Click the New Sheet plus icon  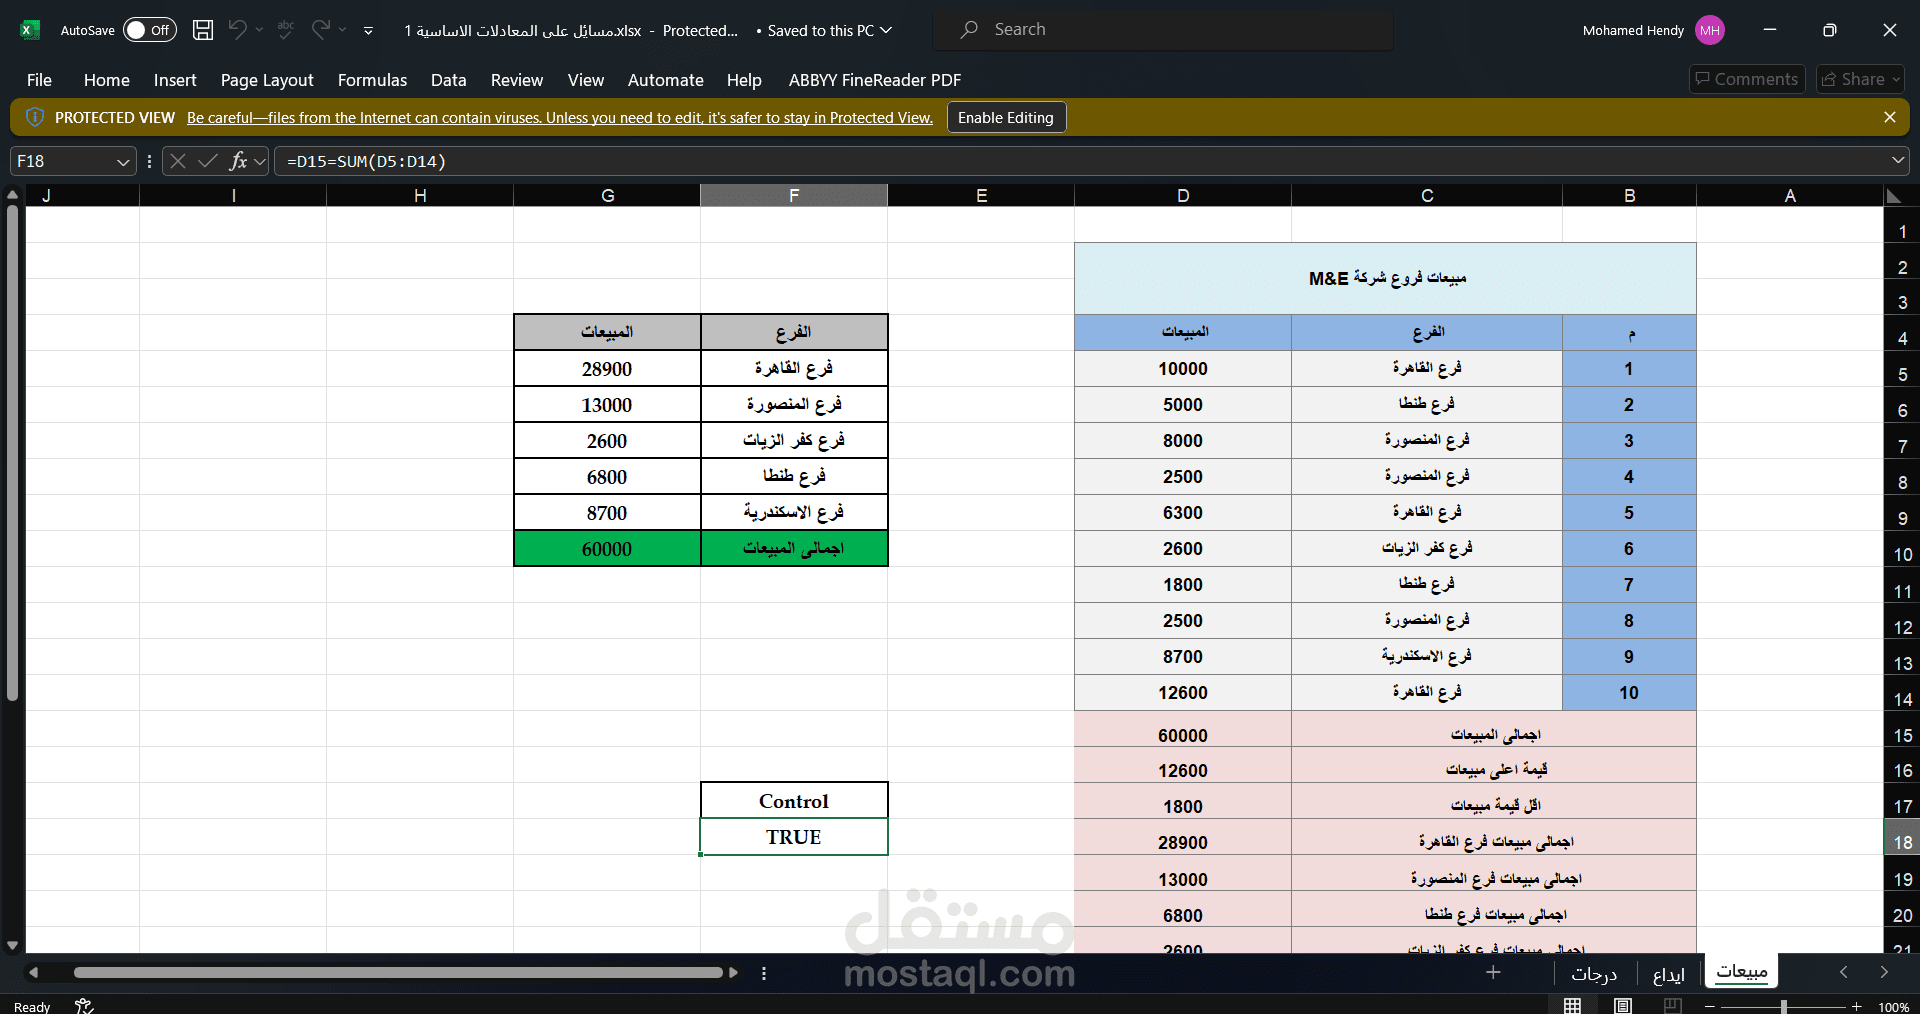point(1491,972)
